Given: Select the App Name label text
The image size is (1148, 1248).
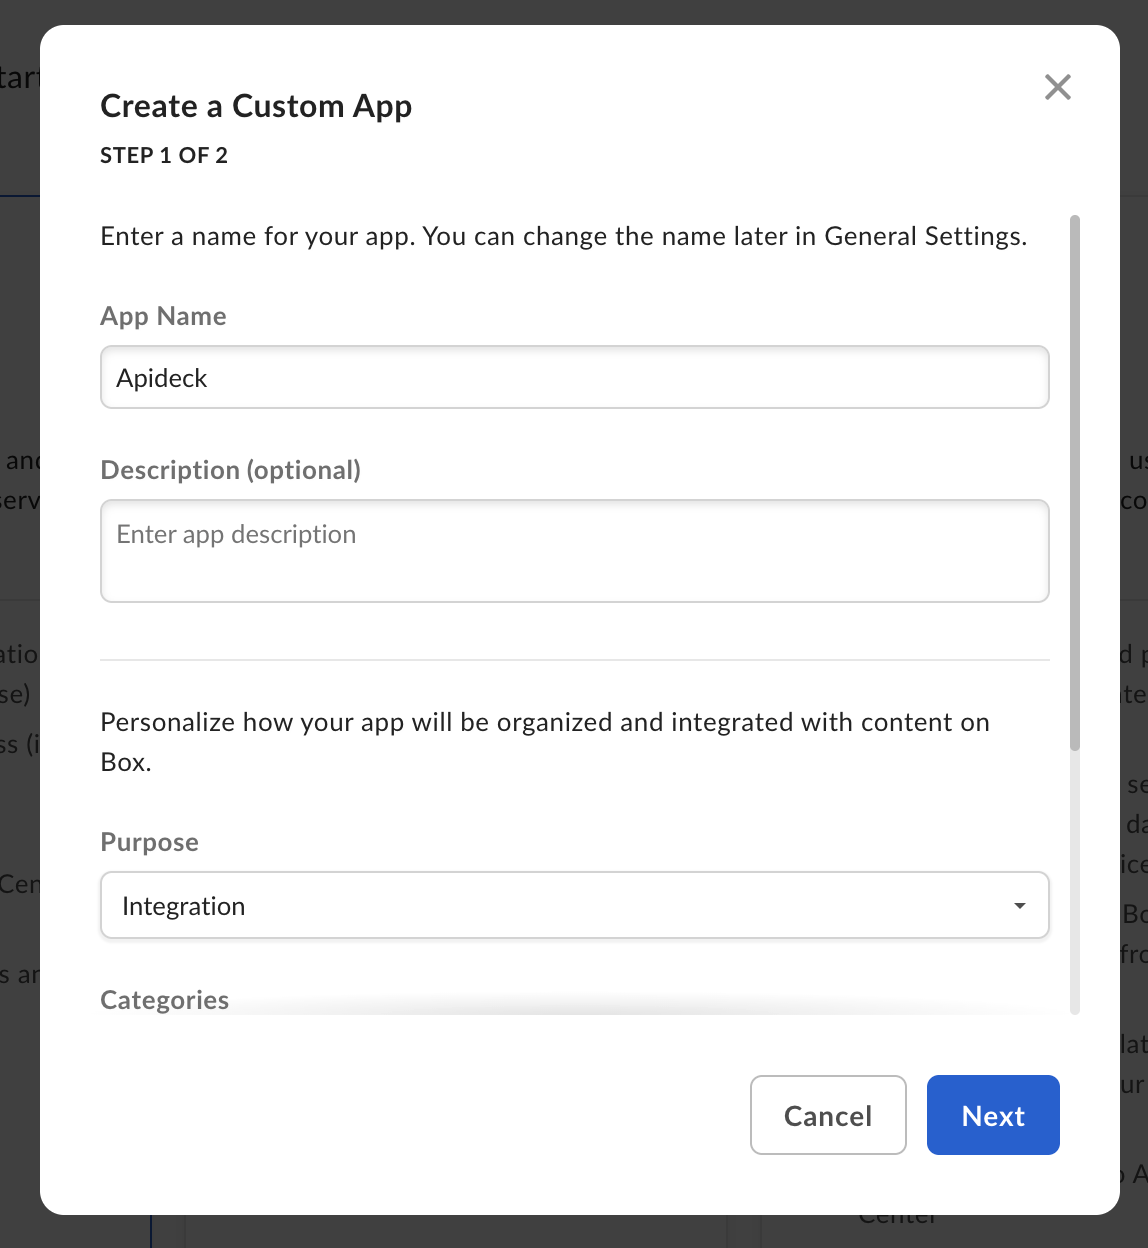Looking at the screenshot, I should (x=163, y=316).
